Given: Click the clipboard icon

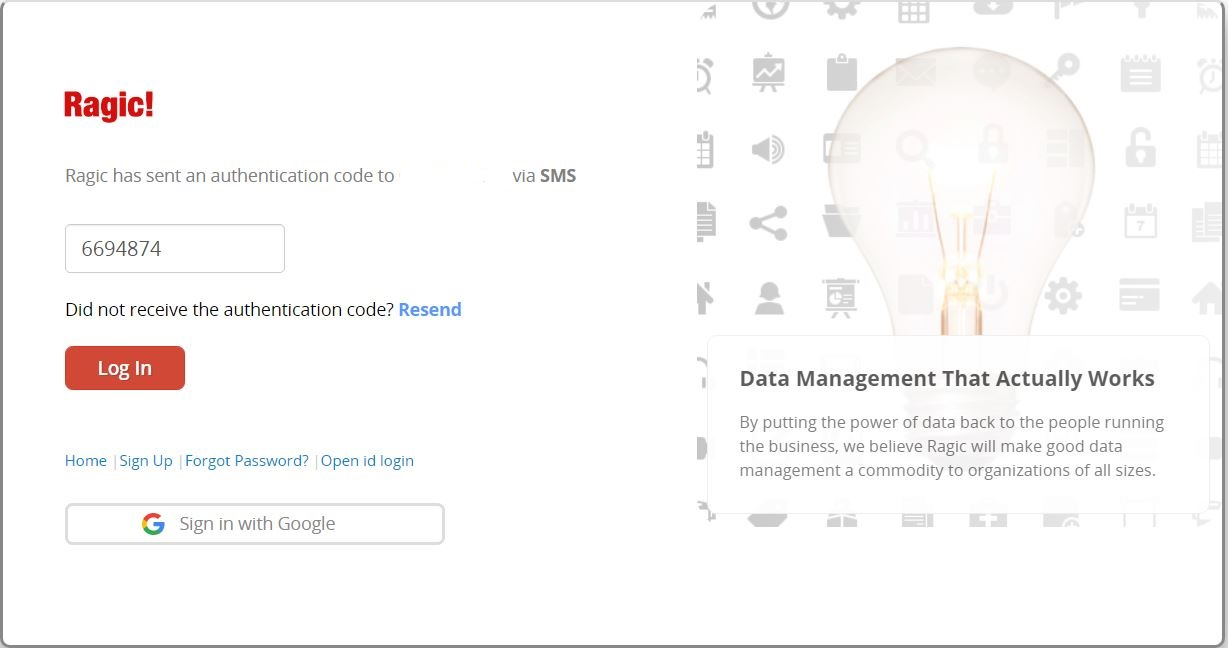Looking at the screenshot, I should 842,73.
